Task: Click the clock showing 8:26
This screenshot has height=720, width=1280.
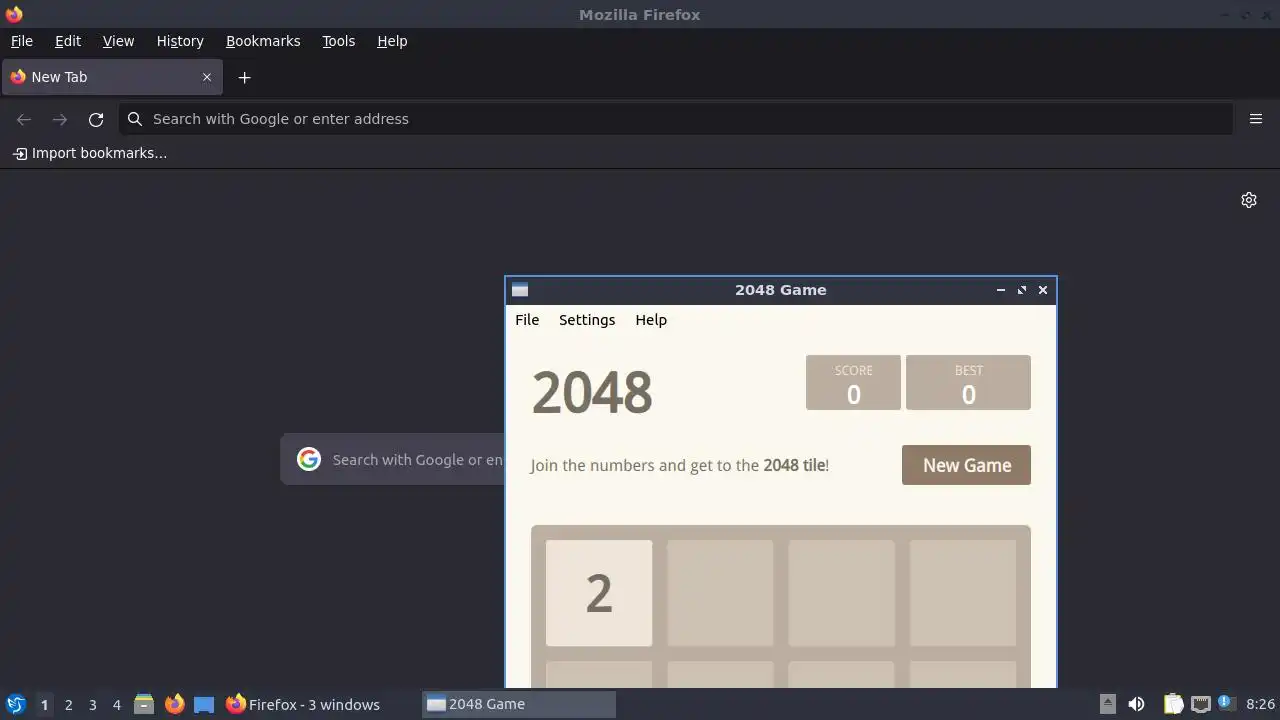Action: click(x=1260, y=704)
